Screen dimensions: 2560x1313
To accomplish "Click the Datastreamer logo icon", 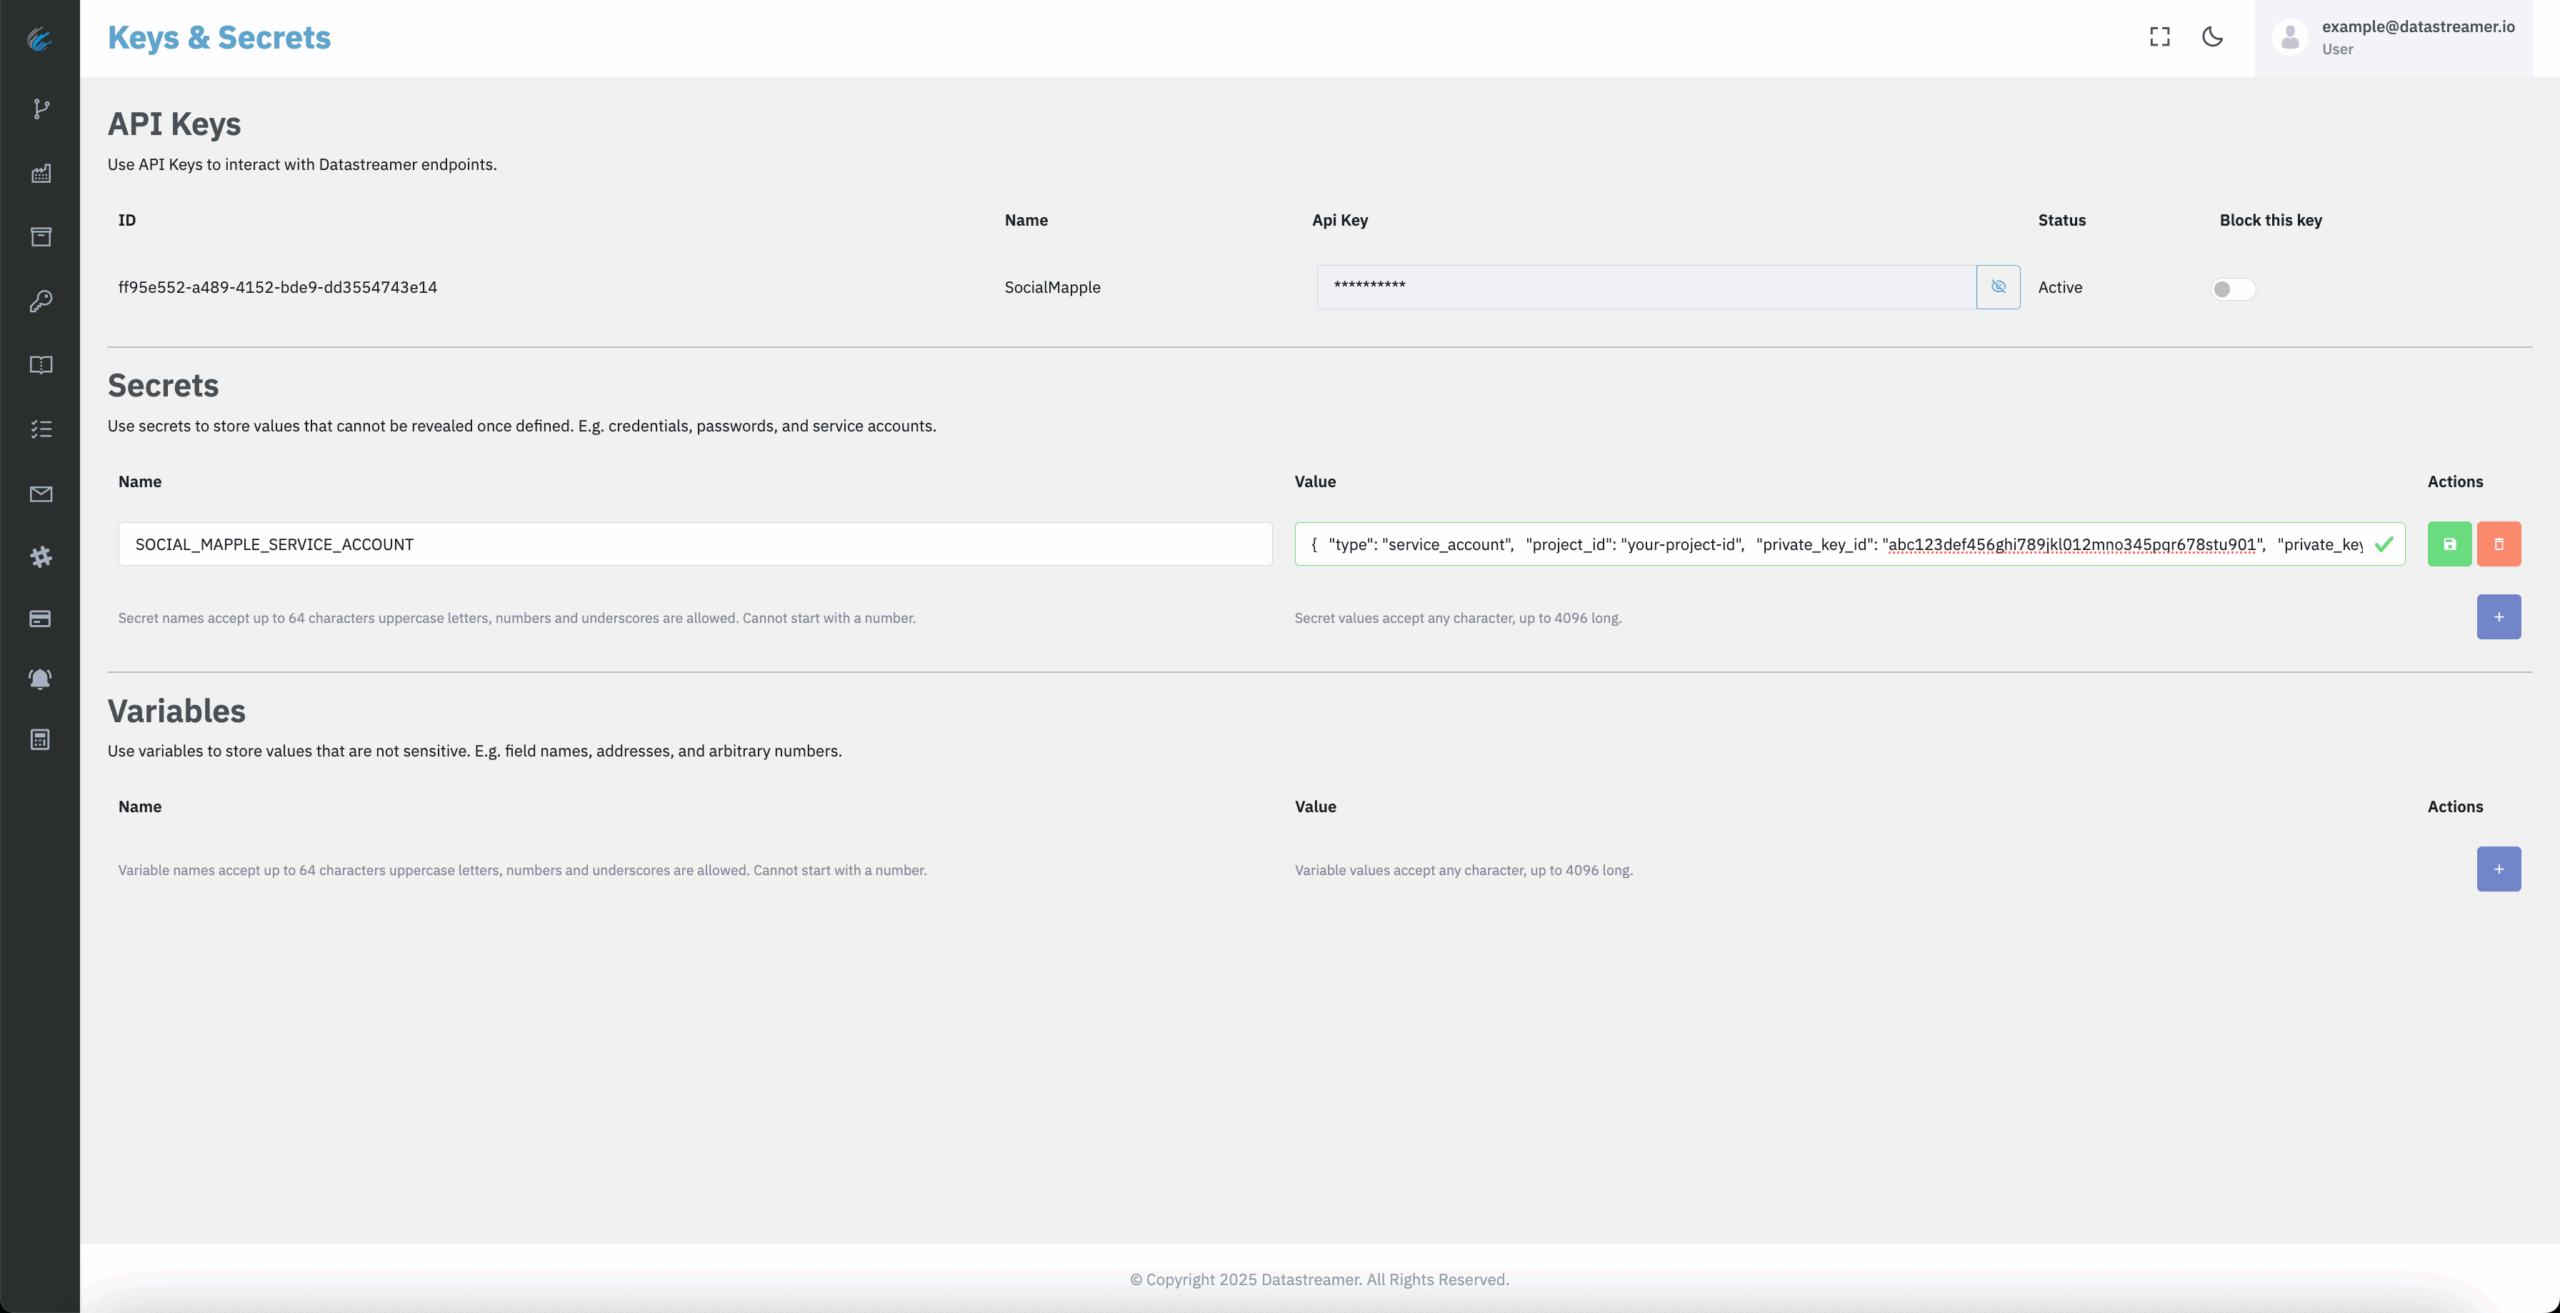I will (40, 39).
